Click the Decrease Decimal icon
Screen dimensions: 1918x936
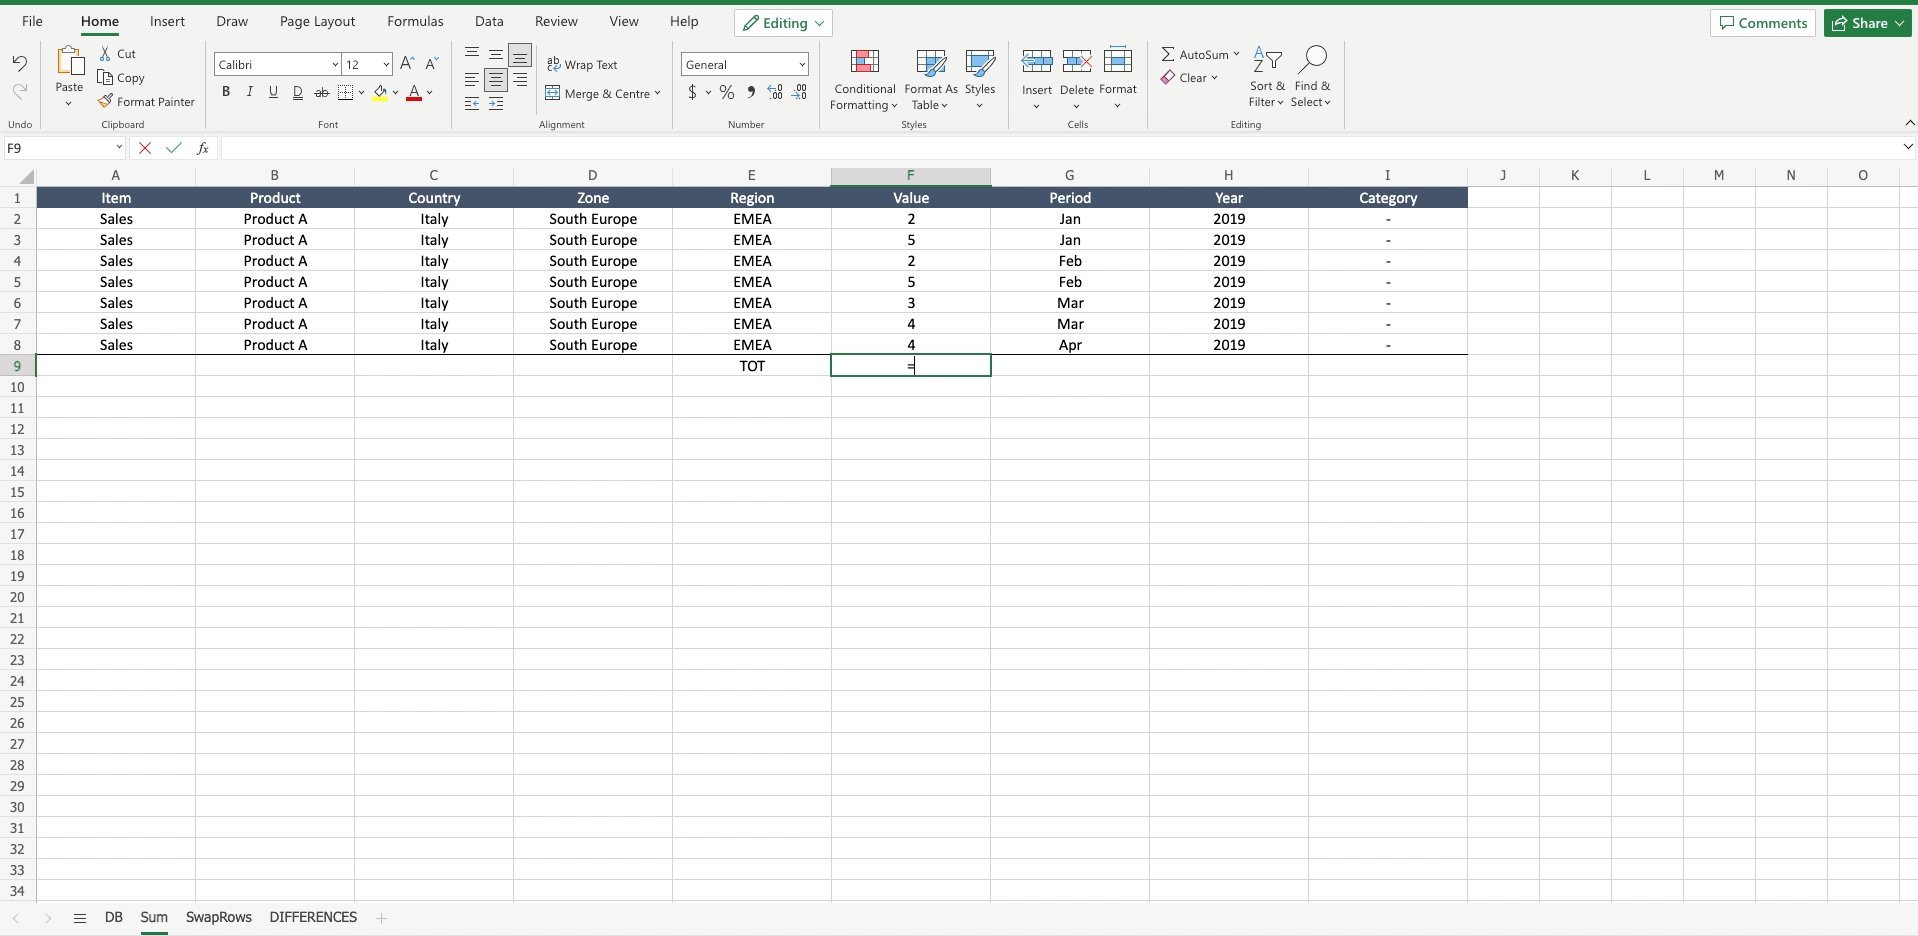(x=799, y=92)
